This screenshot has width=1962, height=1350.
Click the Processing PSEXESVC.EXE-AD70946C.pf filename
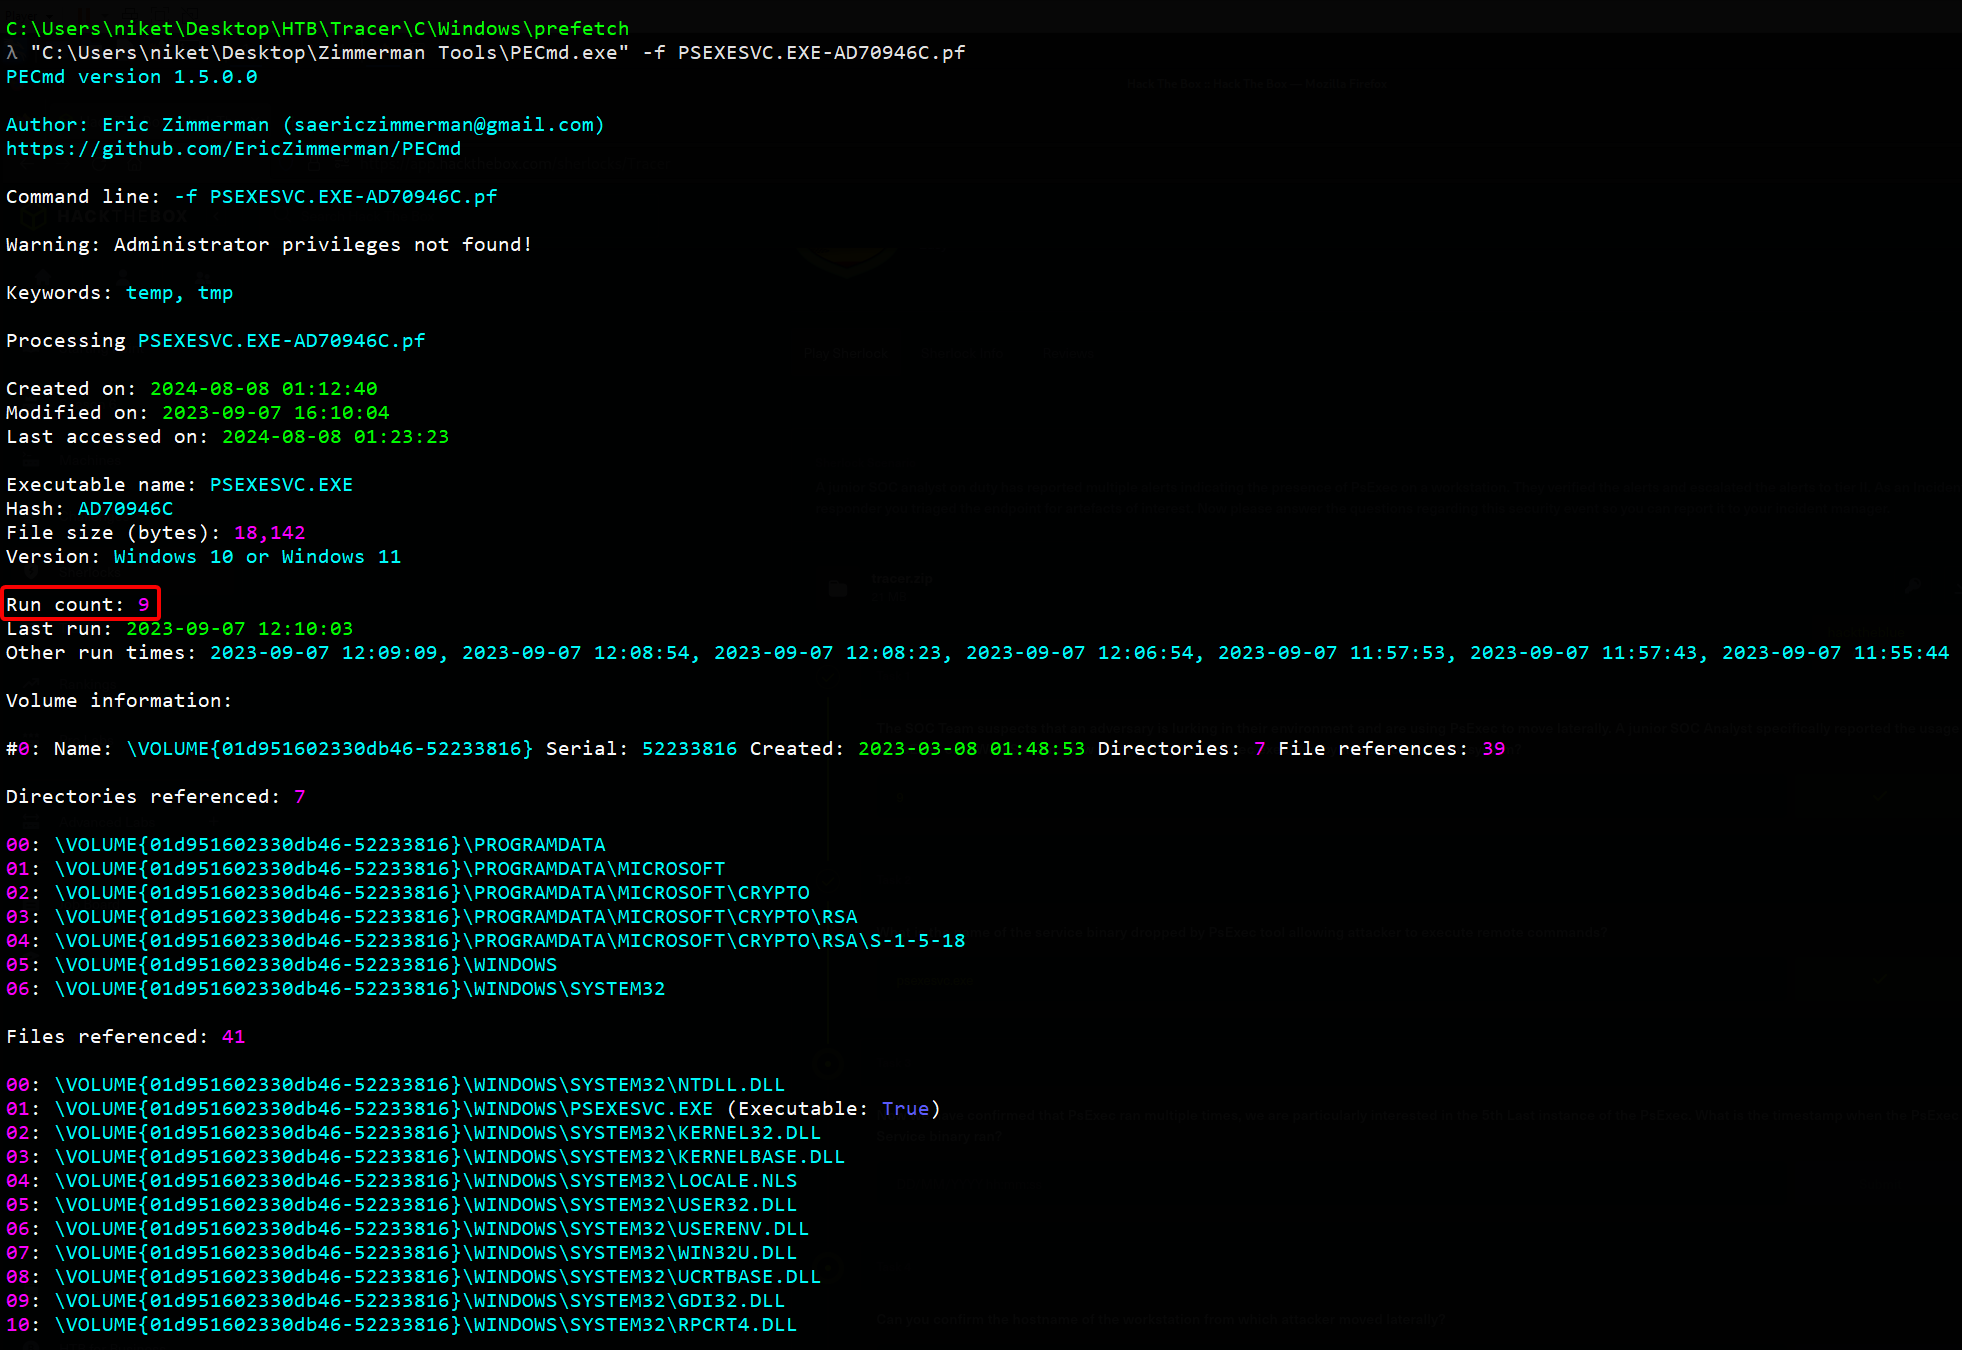[282, 341]
